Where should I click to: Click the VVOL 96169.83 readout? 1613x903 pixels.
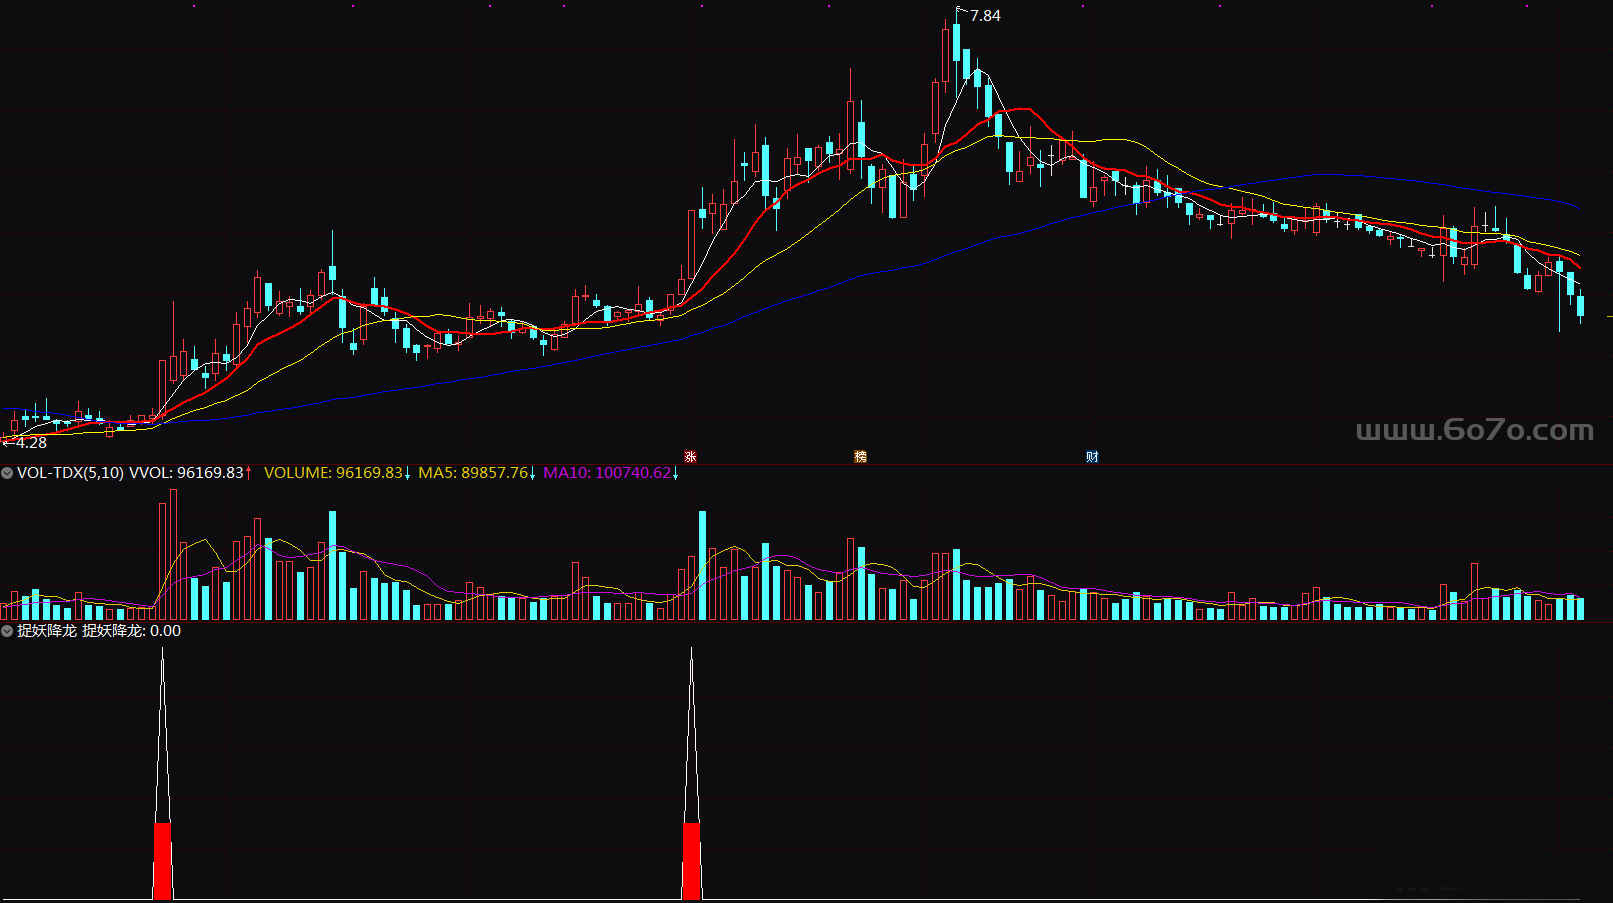coord(186,473)
